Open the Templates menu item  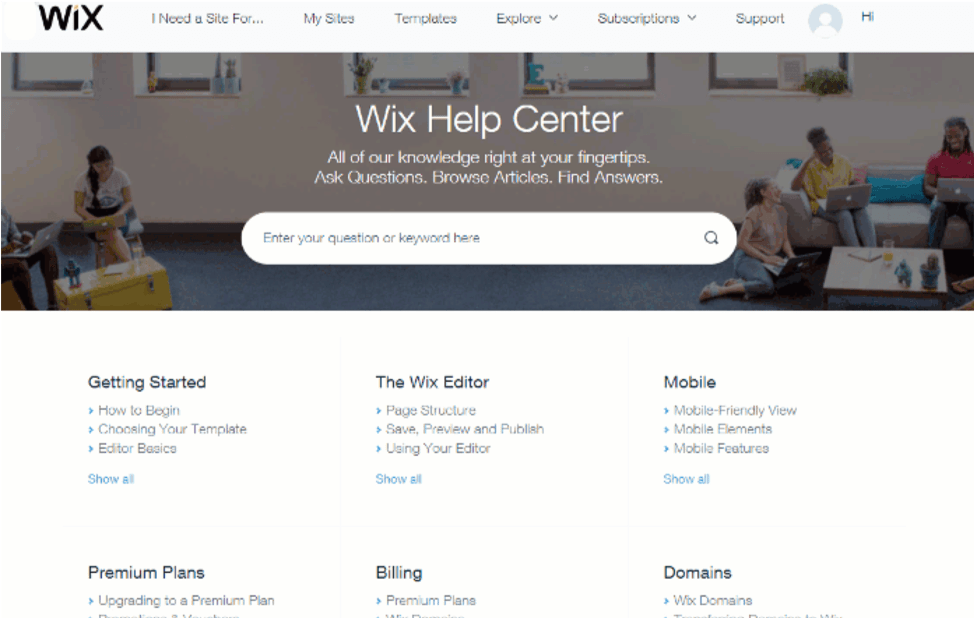tap(426, 19)
